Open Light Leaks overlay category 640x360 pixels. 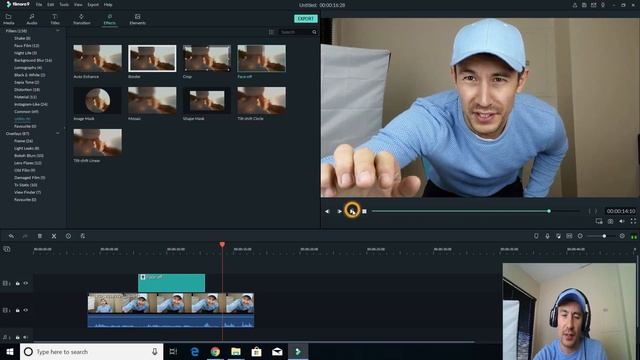[x=27, y=148]
